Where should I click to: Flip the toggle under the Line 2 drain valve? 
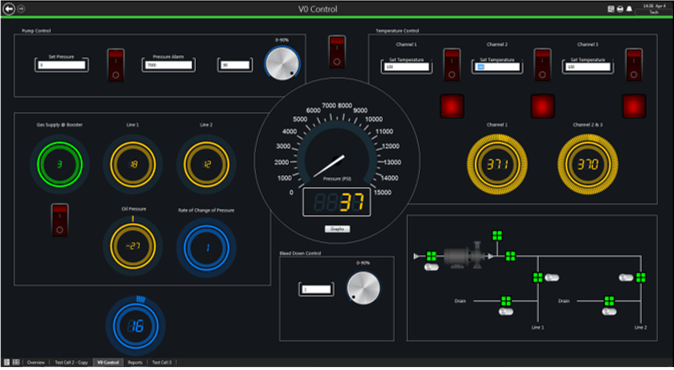(x=609, y=311)
